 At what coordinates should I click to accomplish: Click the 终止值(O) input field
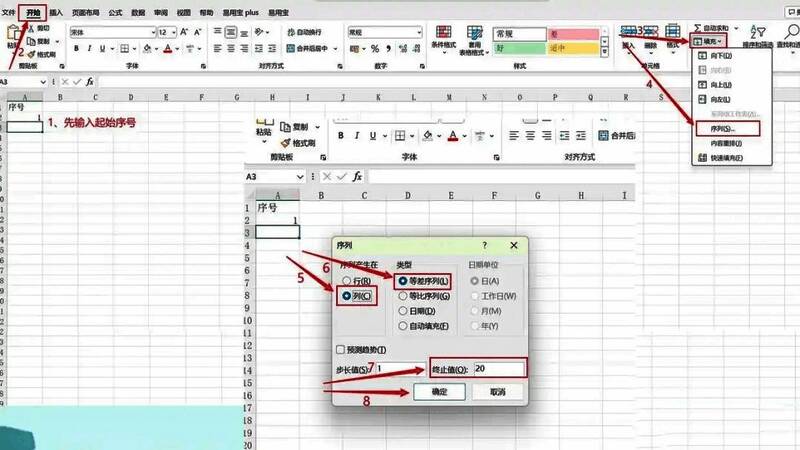[498, 369]
